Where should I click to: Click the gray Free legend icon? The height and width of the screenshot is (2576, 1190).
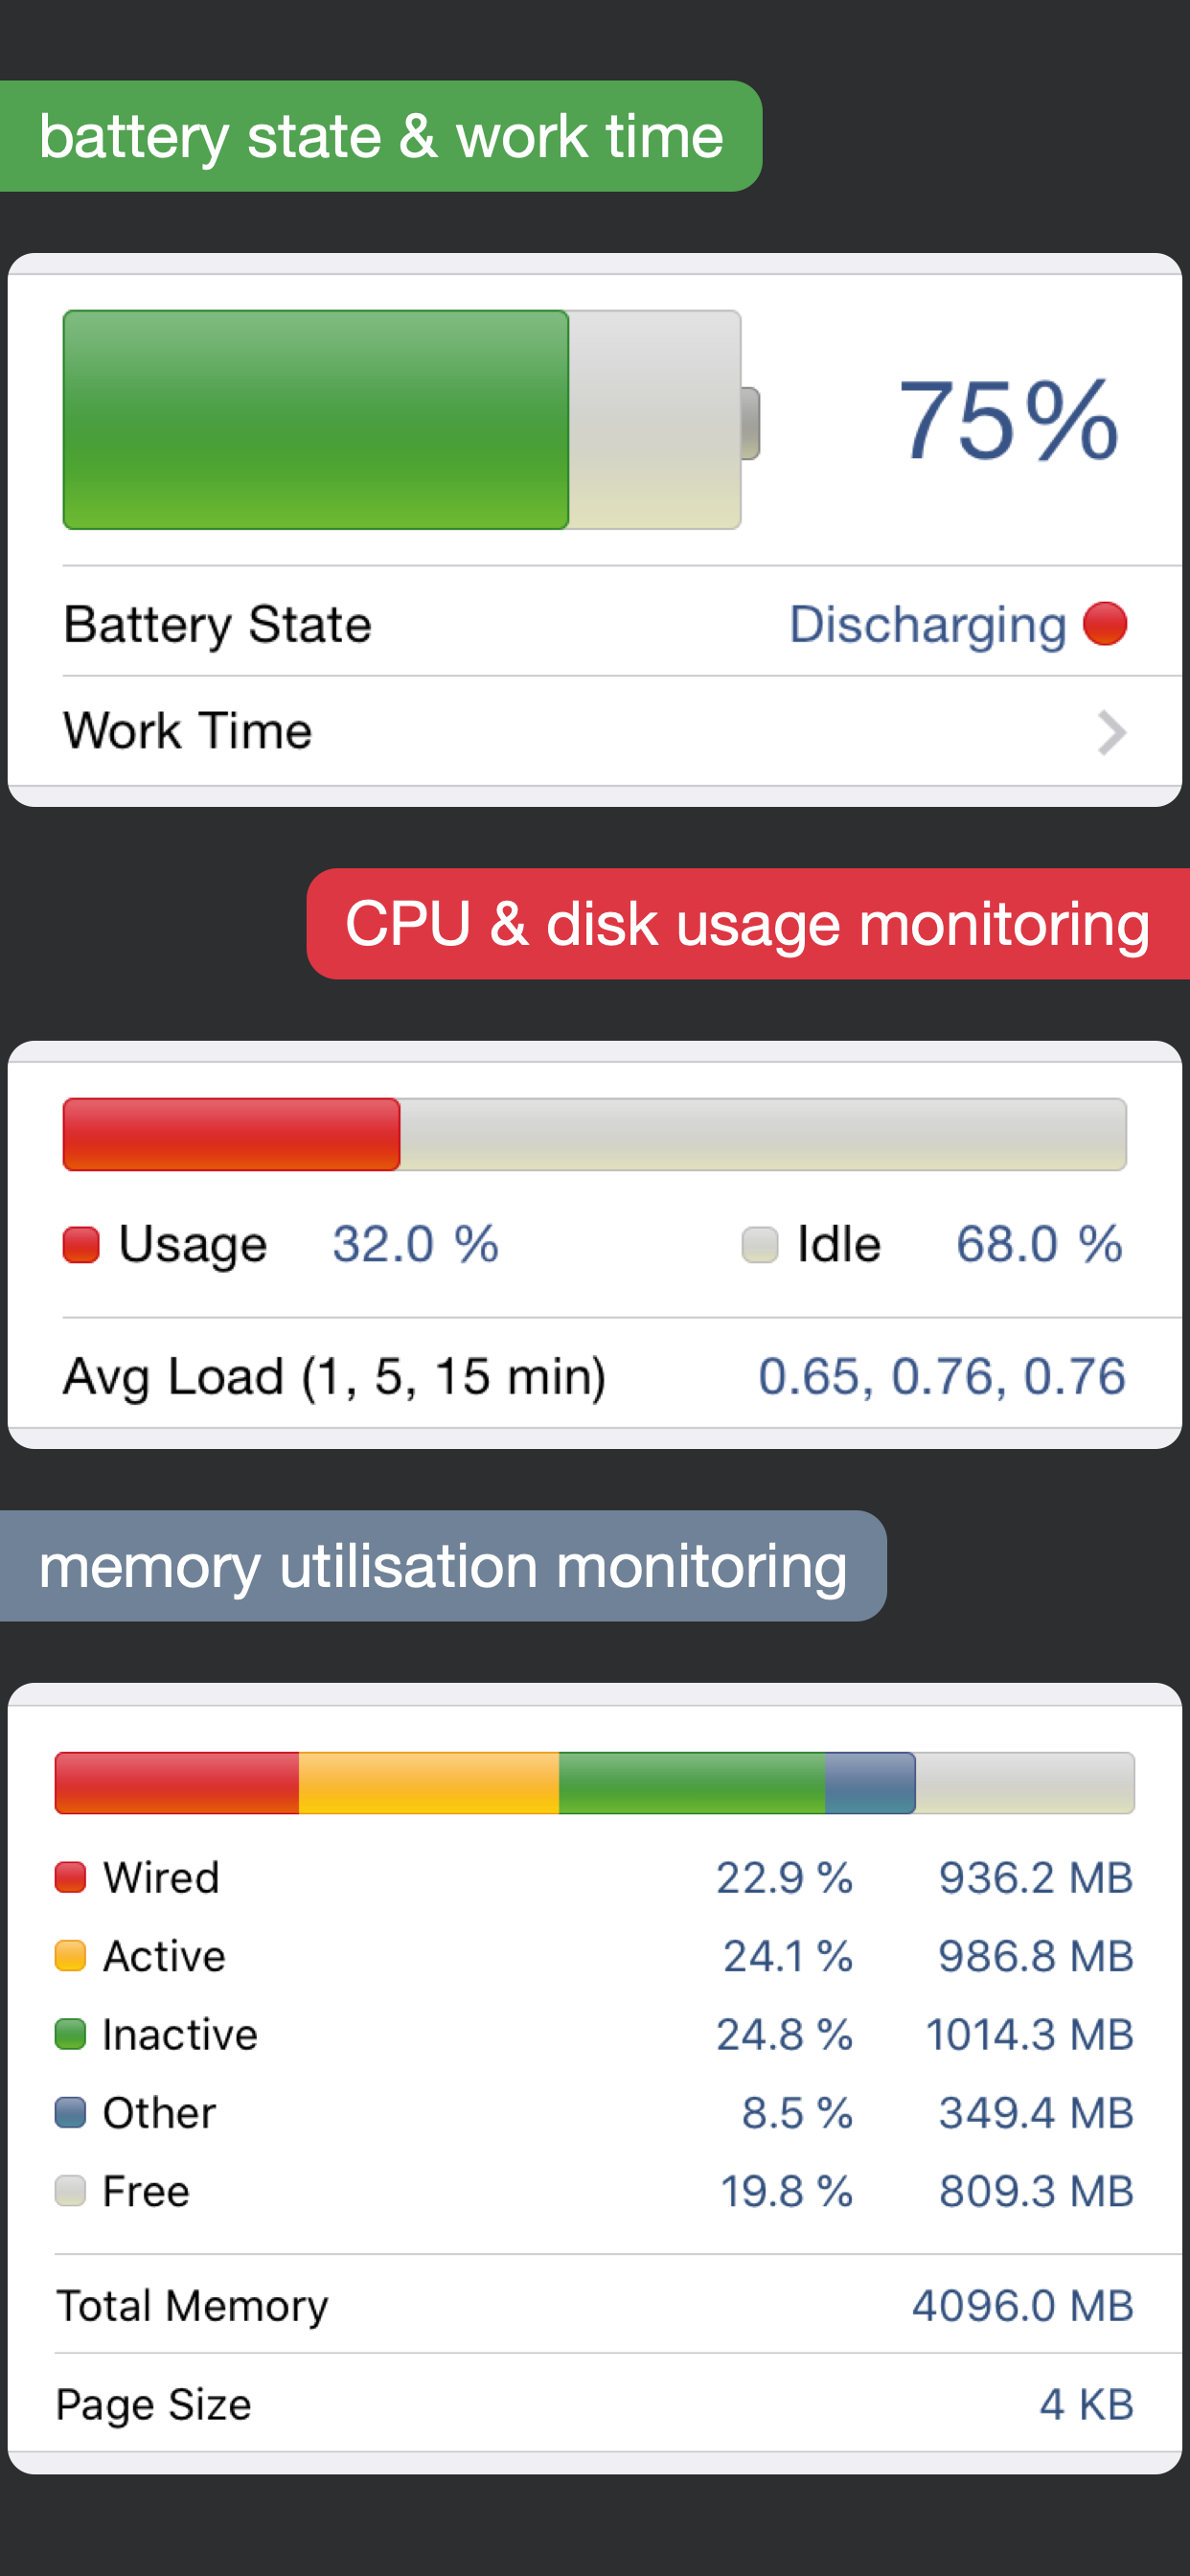(70, 2190)
